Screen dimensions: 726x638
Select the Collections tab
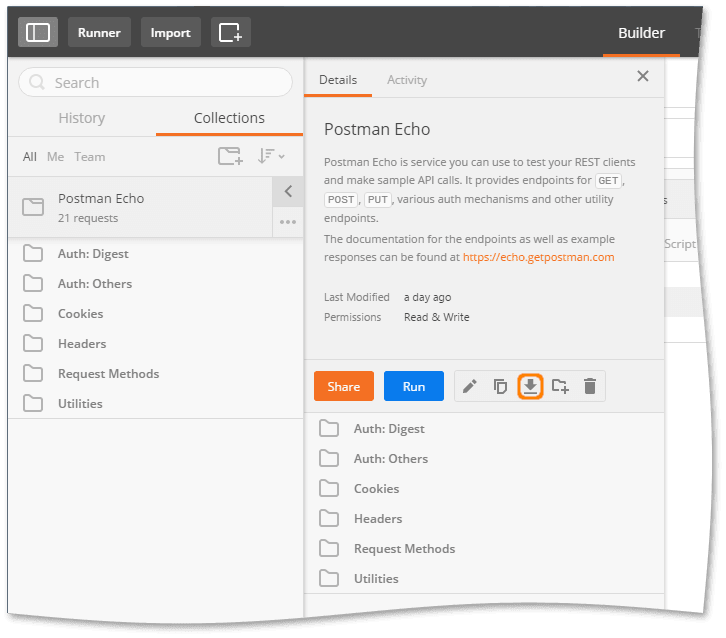click(229, 118)
